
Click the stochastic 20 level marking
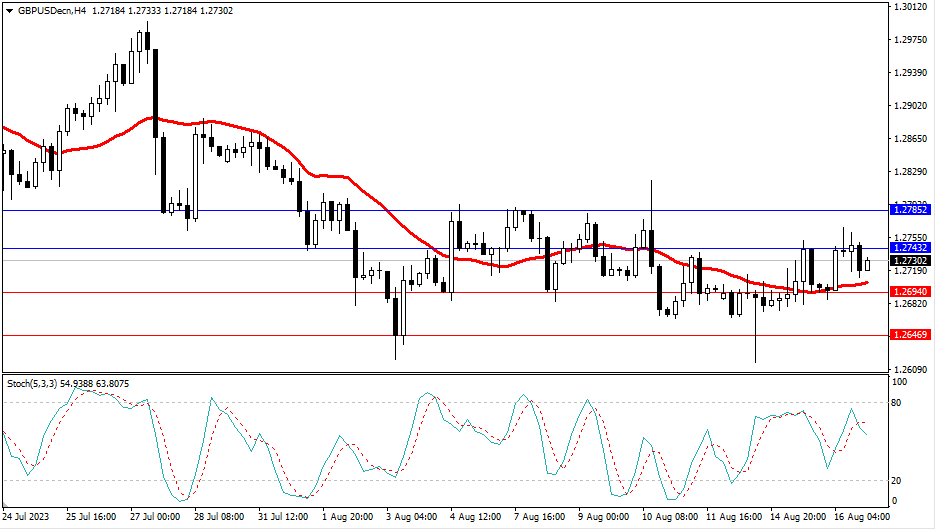(x=898, y=480)
